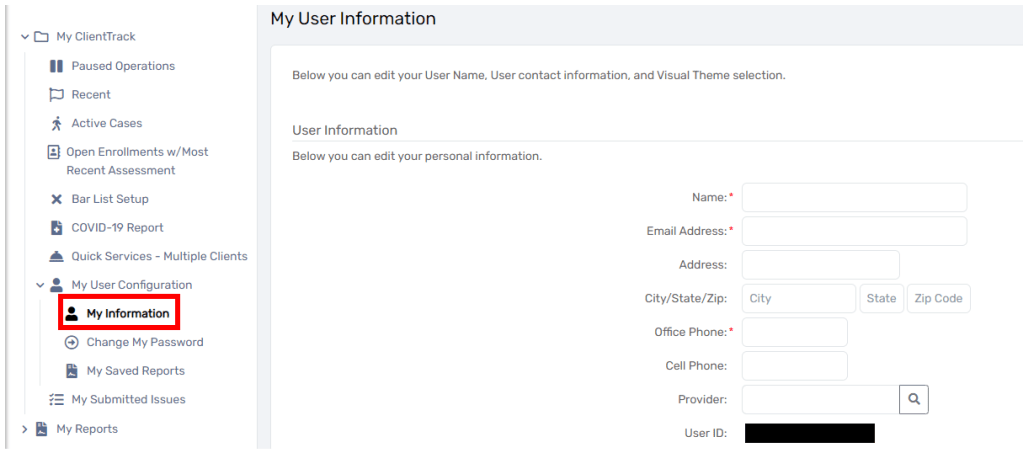Select My Information in the sidebar
Screen dimensions: 1023x453
point(127,314)
